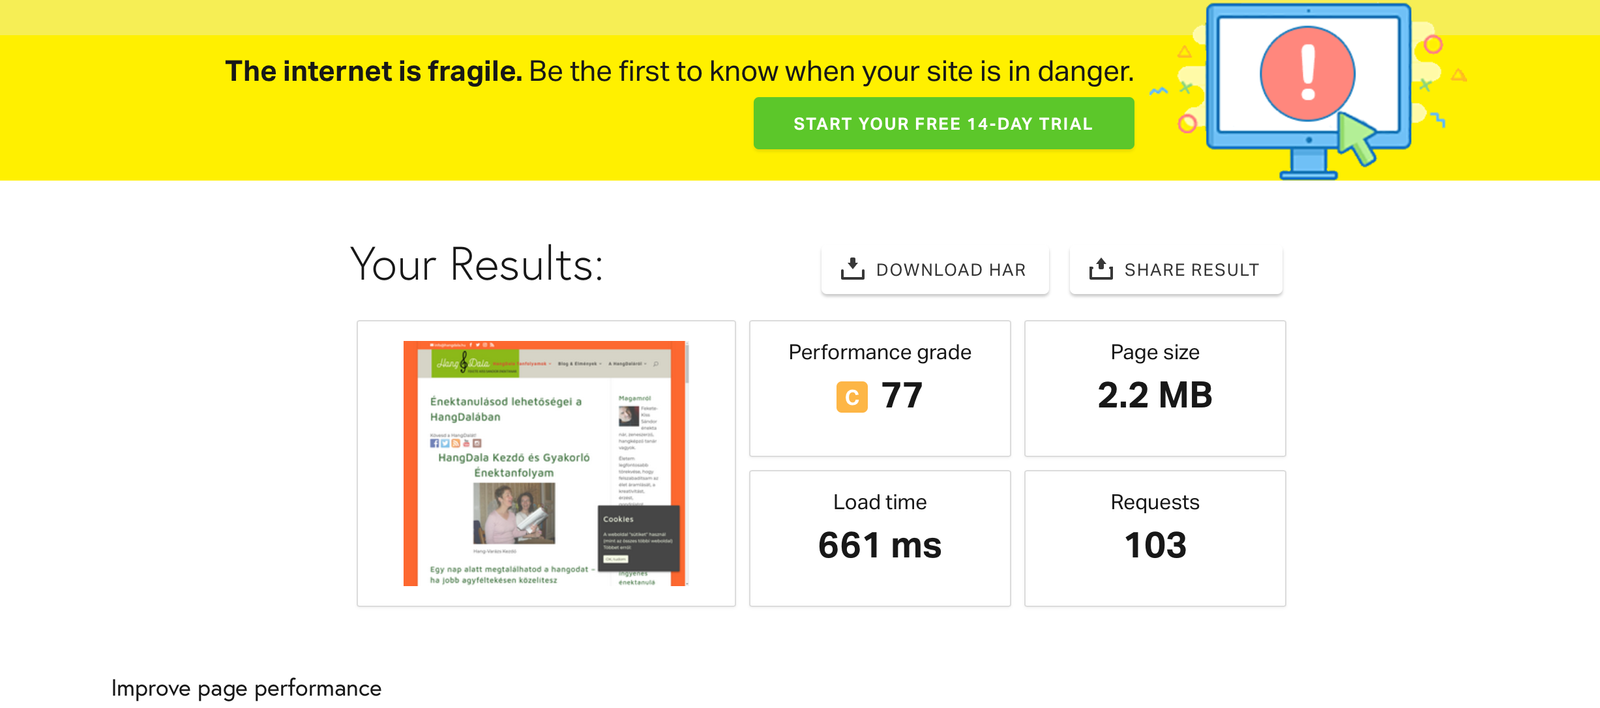Click the 'Improve page performance' heading
1600x708 pixels.
[x=246, y=688]
